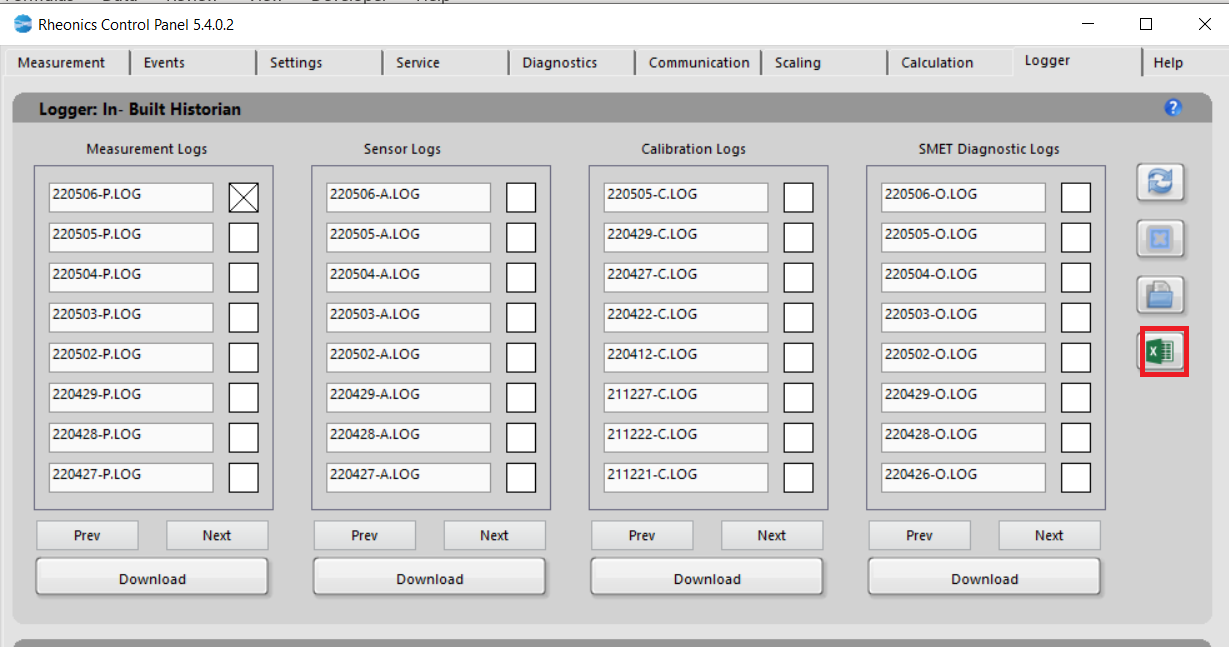Tick the 220429-C.LOG checkbox
The height and width of the screenshot is (647, 1229).
click(798, 238)
